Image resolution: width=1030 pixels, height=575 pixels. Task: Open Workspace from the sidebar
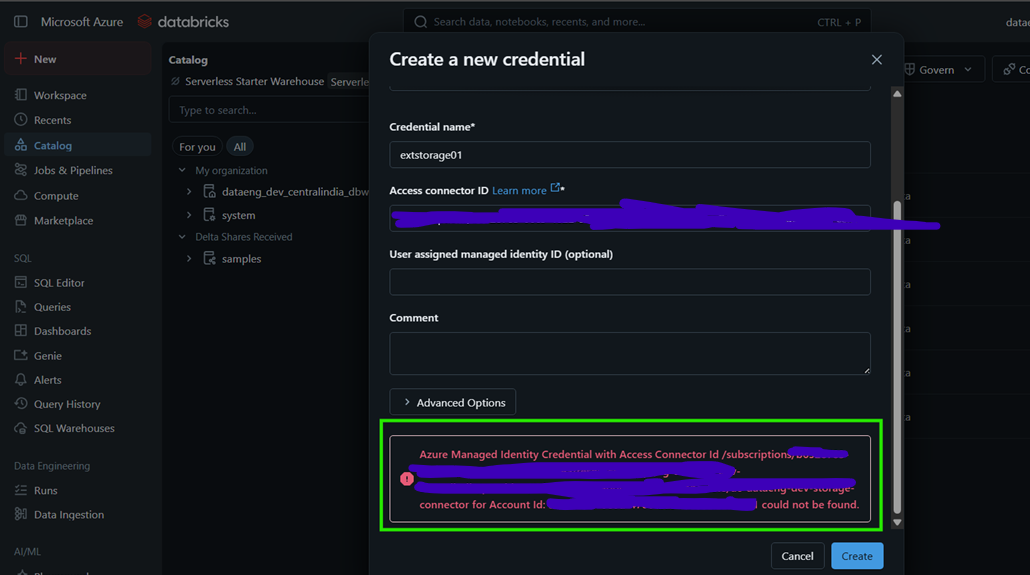[78, 95]
